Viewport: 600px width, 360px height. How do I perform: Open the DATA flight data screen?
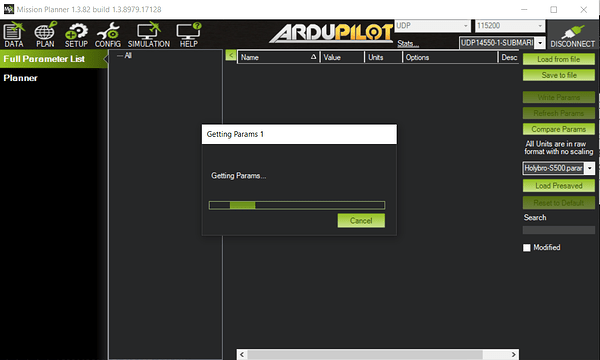[x=14, y=34]
